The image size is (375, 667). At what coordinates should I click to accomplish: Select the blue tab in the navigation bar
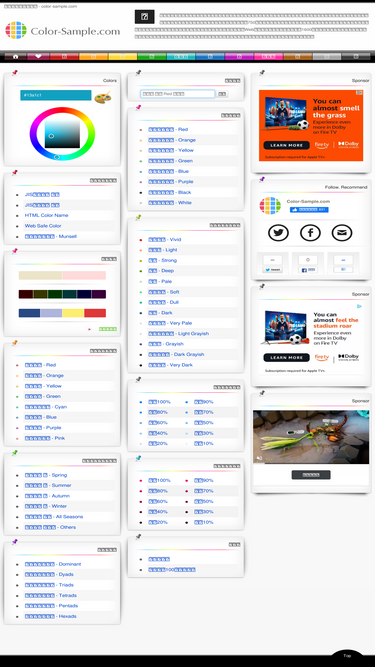coord(210,56)
